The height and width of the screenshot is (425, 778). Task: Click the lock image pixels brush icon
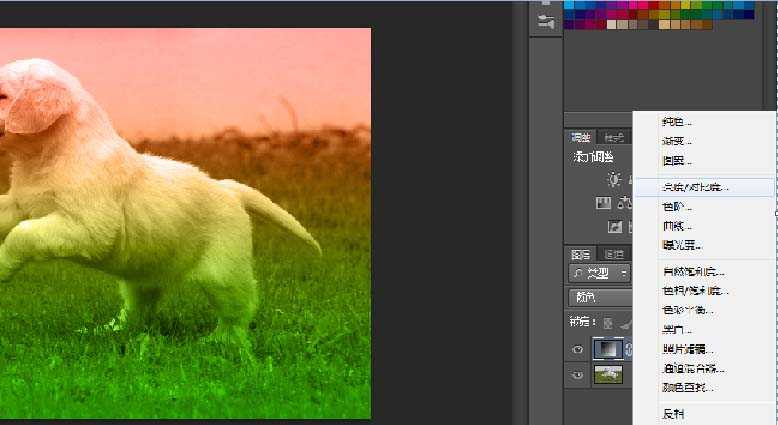(x=624, y=323)
